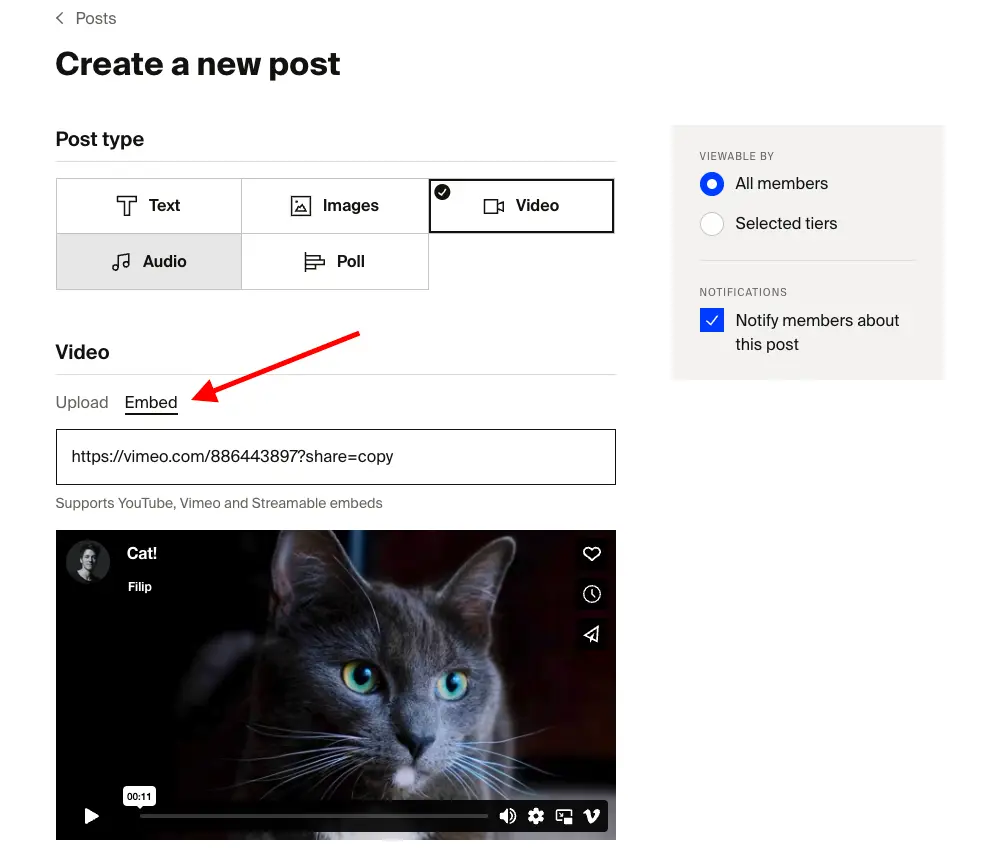Switch to the Embed tab
Image resolution: width=996 pixels, height=849 pixels.
click(x=151, y=402)
